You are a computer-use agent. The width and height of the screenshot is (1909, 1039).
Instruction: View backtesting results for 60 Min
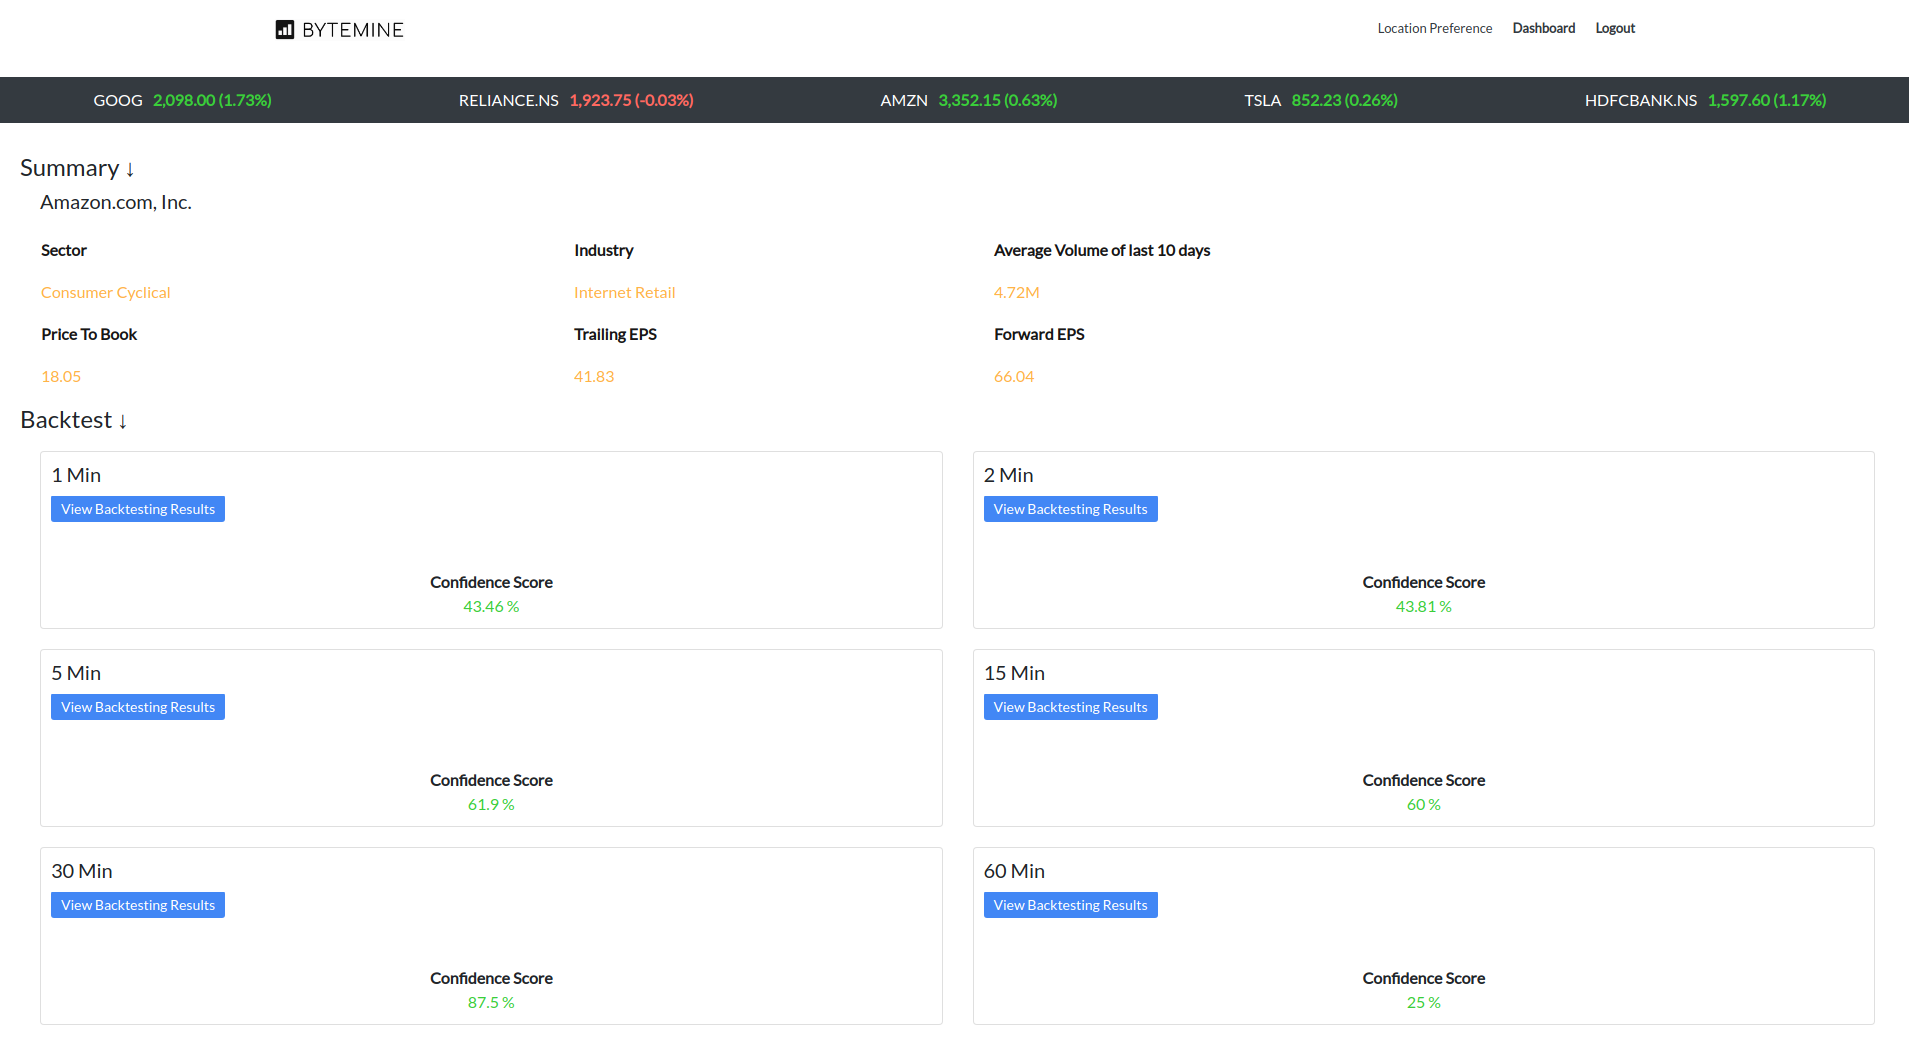(x=1070, y=905)
